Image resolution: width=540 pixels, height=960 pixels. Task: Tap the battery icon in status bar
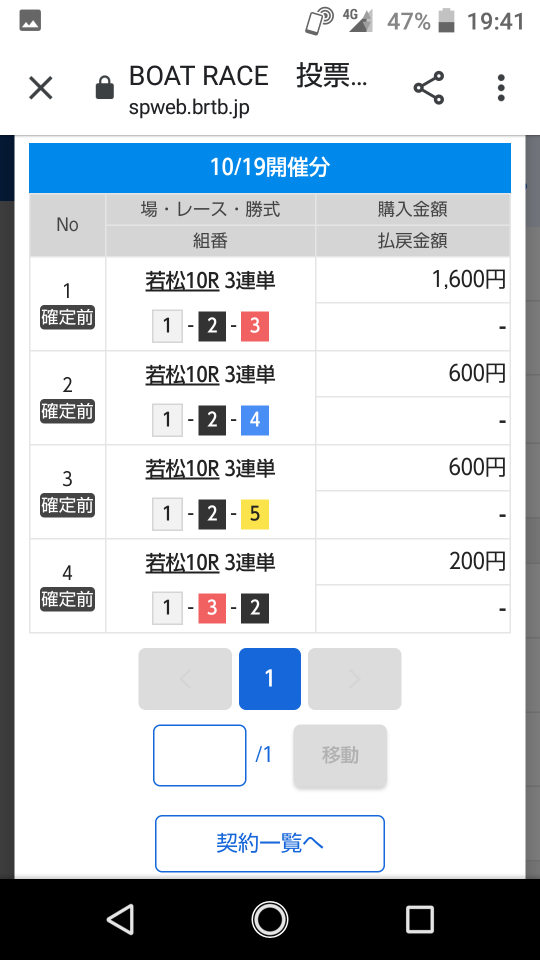click(x=446, y=21)
